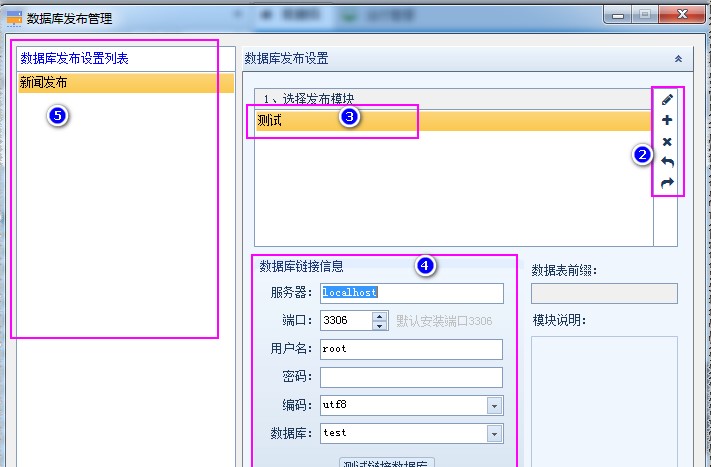Screen dimensions: 711x467
Task: Click the 数据库发布管理 window title icon
Action: click(x=14, y=18)
